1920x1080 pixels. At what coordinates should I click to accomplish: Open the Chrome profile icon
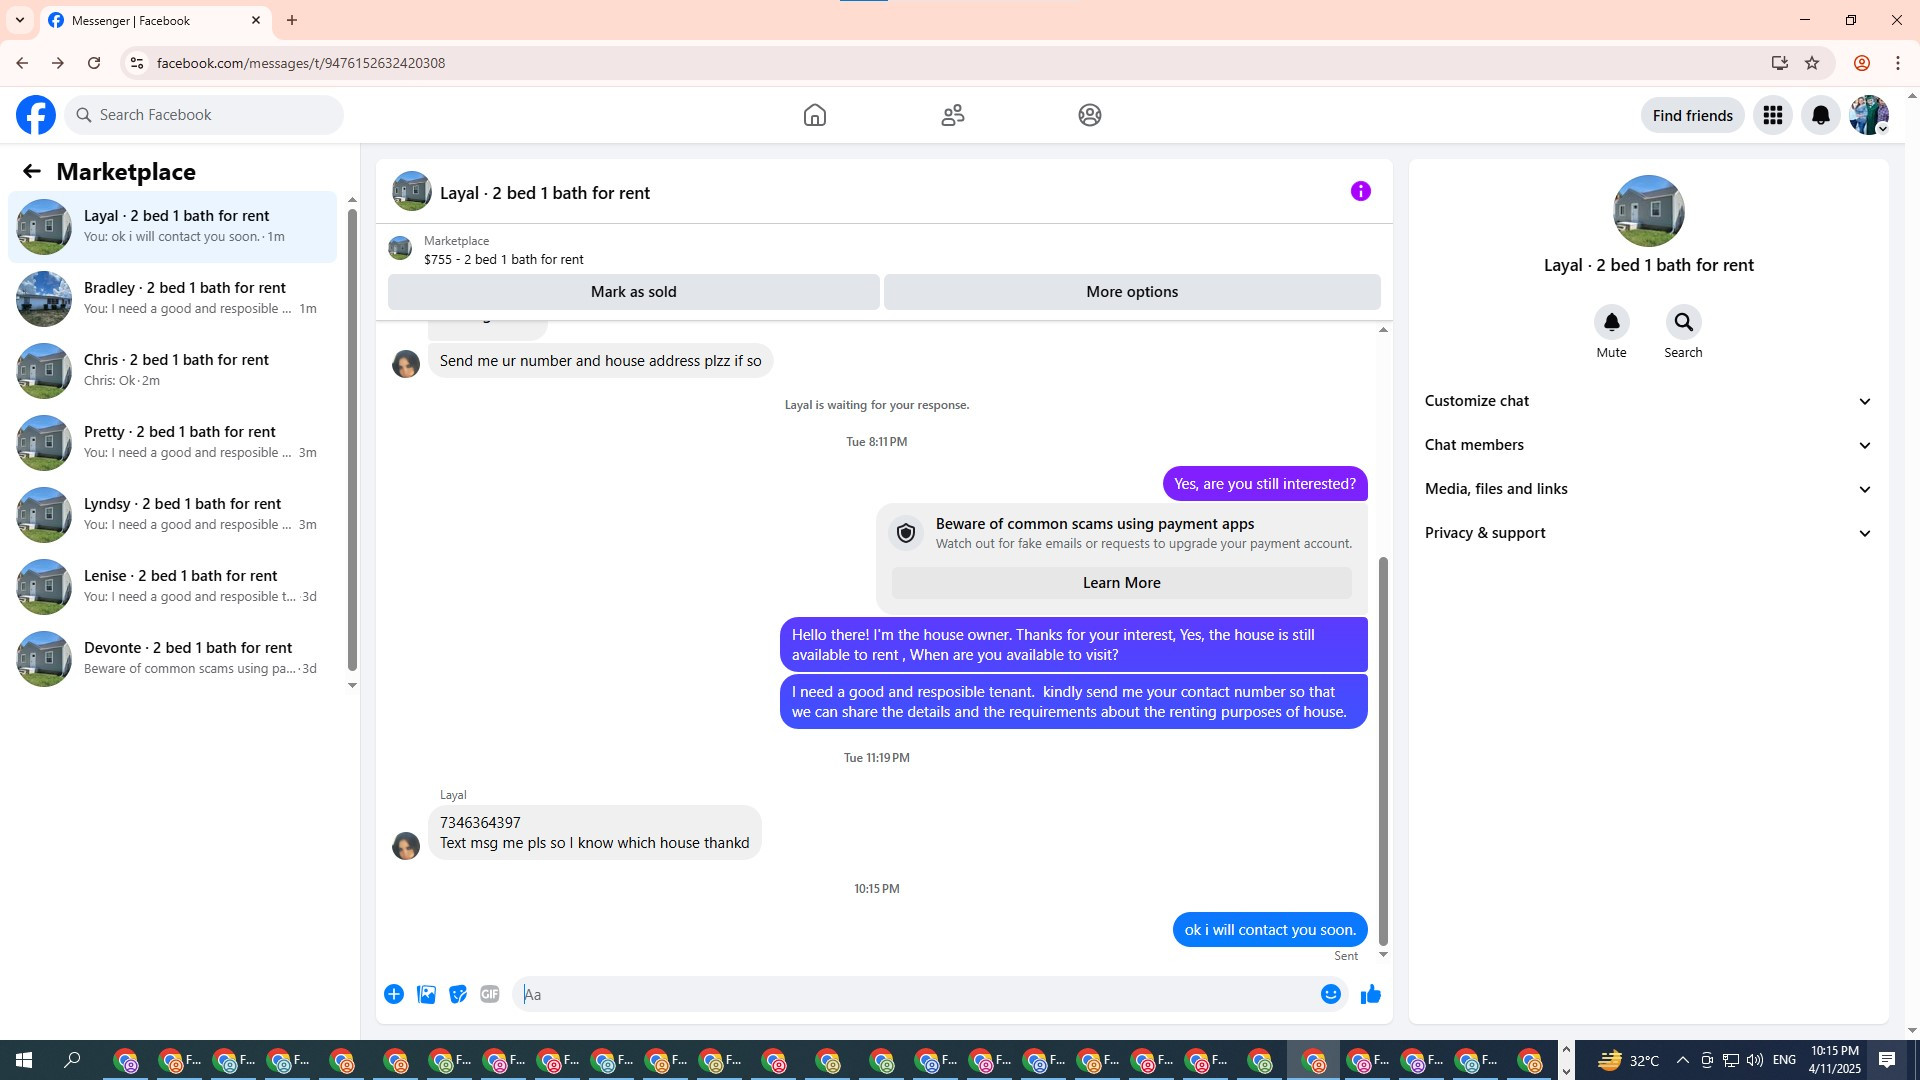coord(1862,63)
